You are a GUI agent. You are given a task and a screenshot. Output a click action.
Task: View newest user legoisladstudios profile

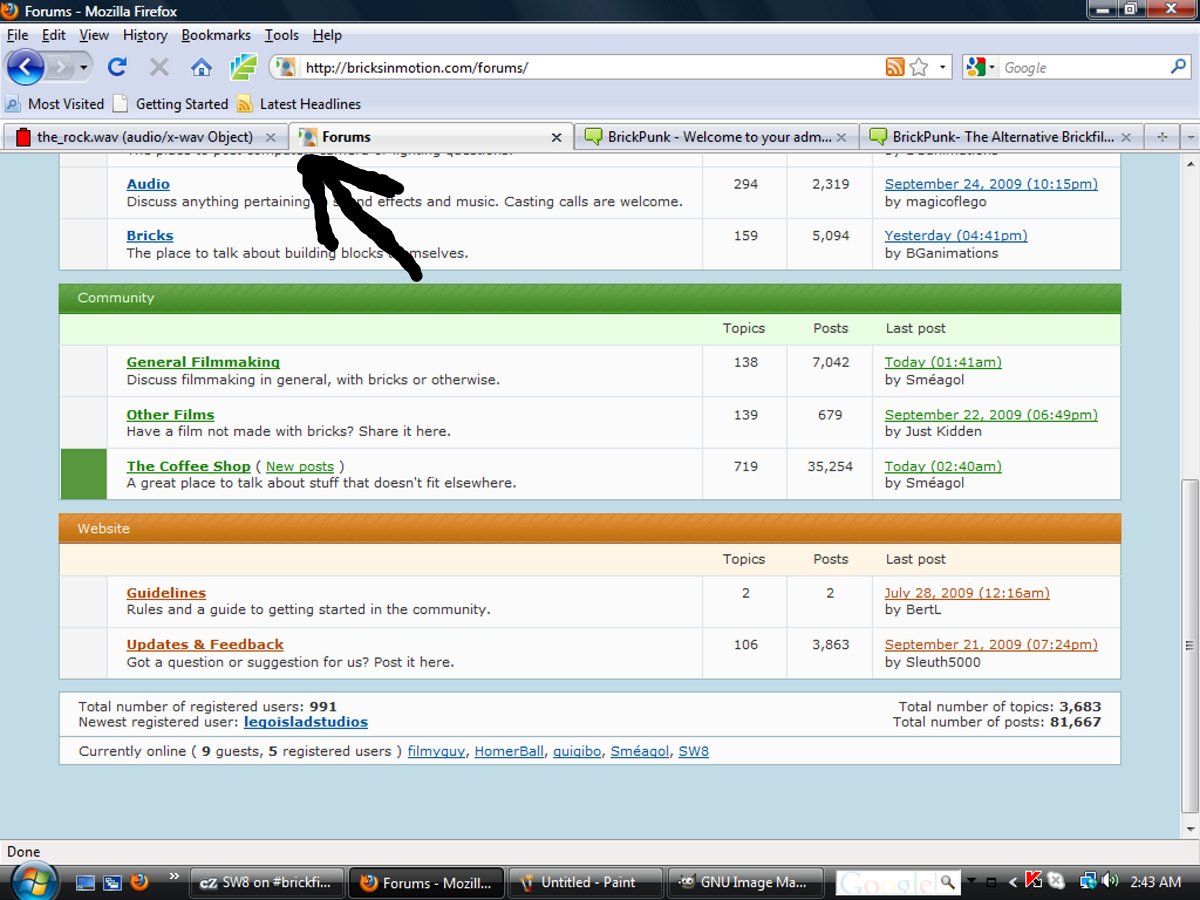point(306,722)
